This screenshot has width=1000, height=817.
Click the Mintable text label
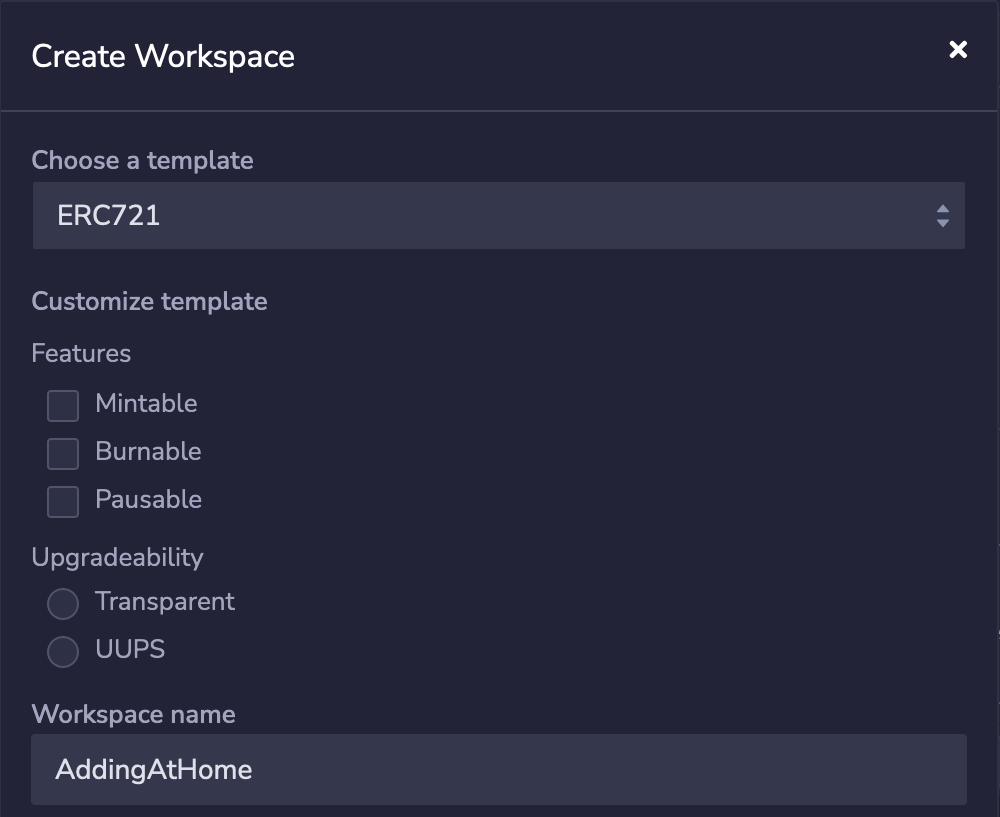(x=146, y=404)
